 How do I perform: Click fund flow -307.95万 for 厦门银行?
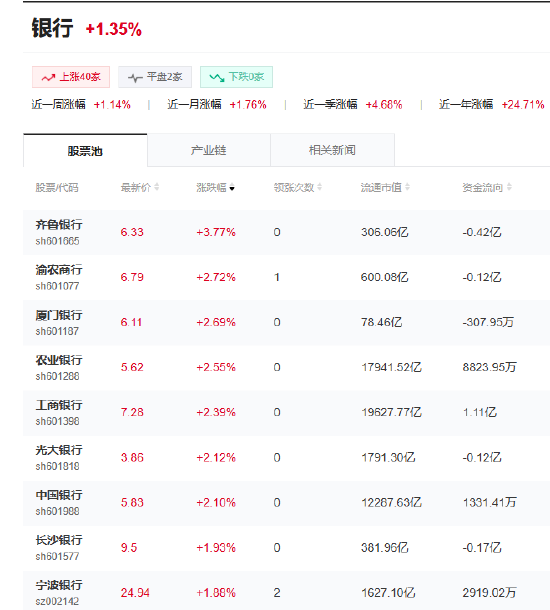pos(488,323)
